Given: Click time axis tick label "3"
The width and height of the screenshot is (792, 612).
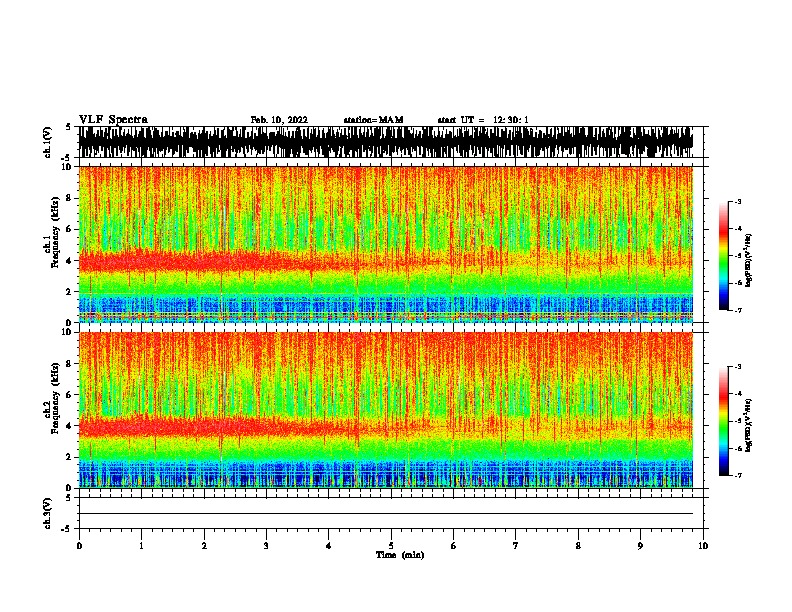Looking at the screenshot, I should (266, 546).
